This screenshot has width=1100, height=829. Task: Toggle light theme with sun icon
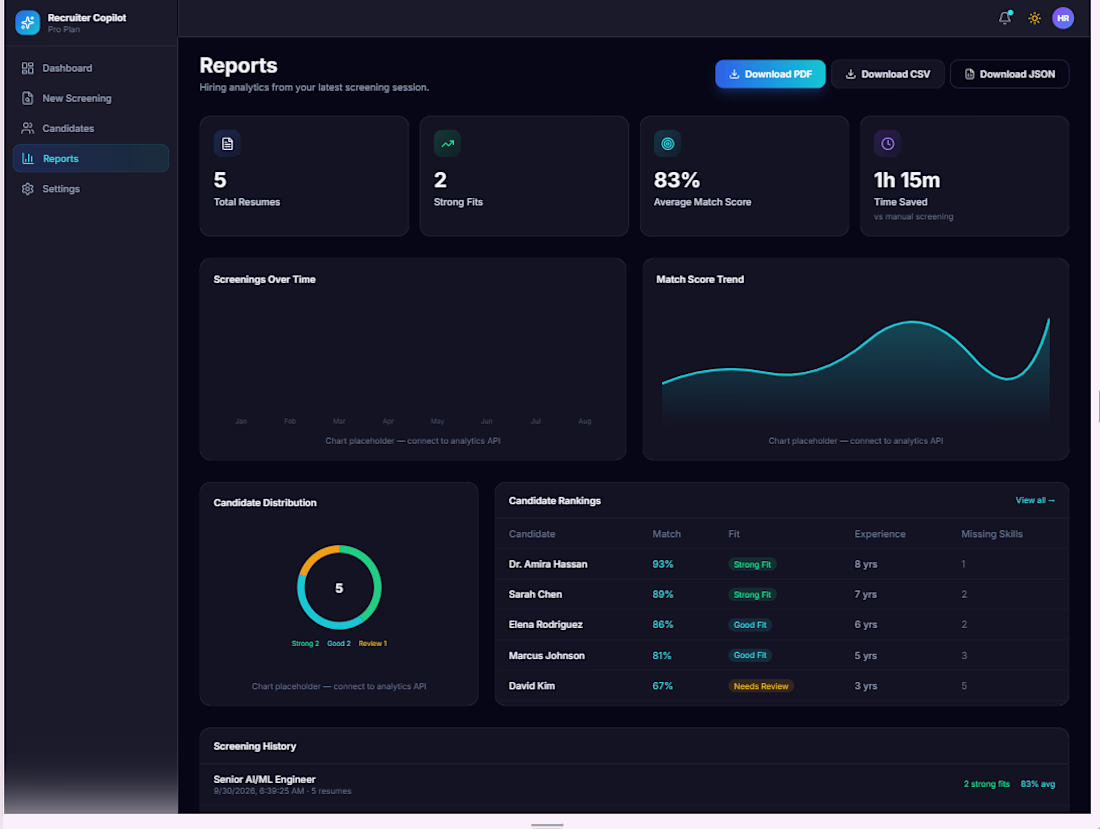(x=1034, y=18)
